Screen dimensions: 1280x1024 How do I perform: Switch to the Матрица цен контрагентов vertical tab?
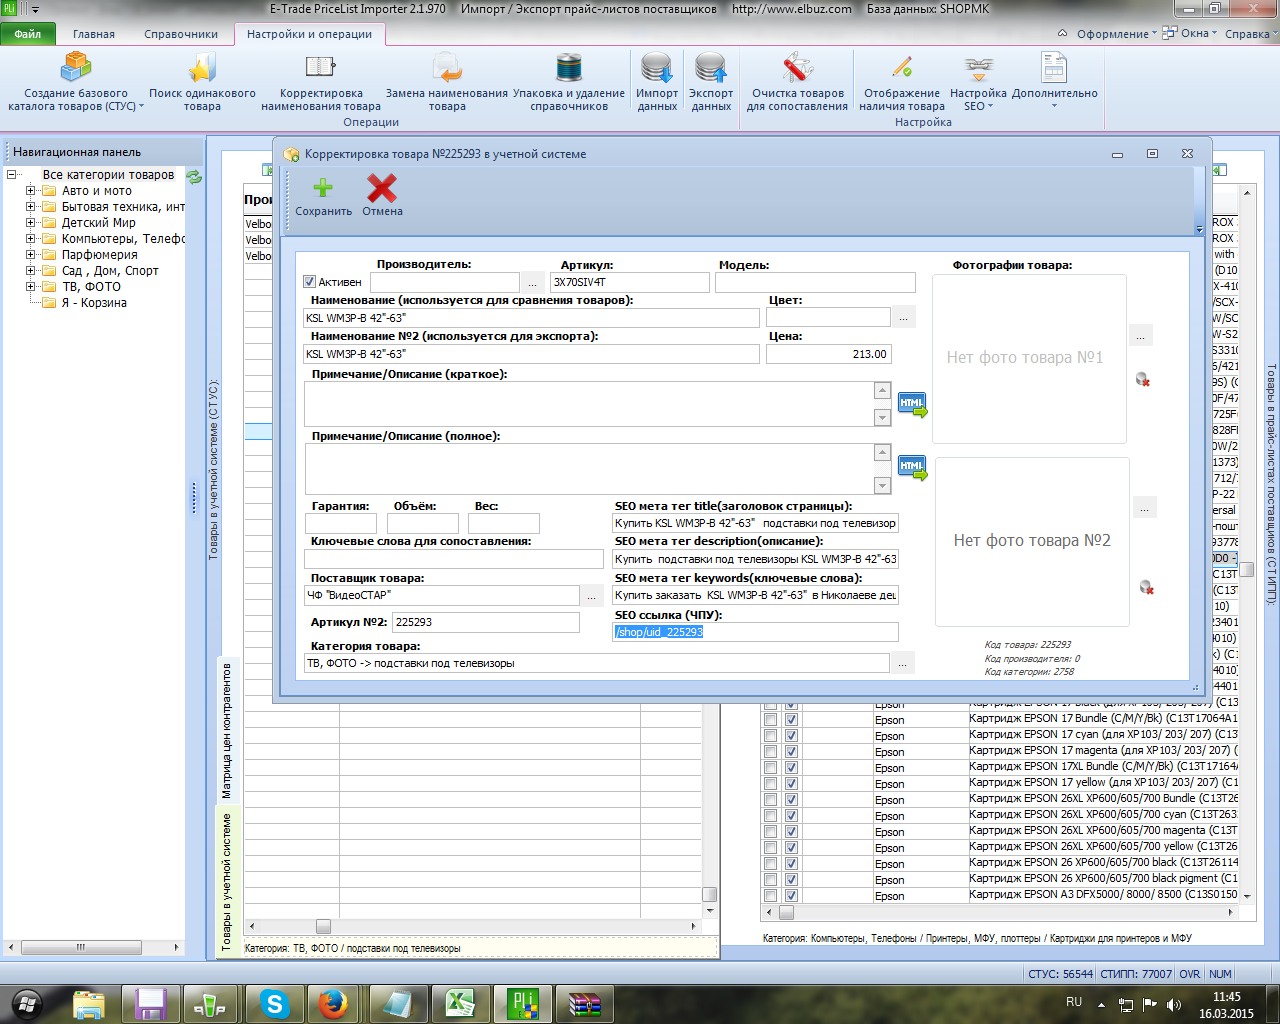click(226, 729)
